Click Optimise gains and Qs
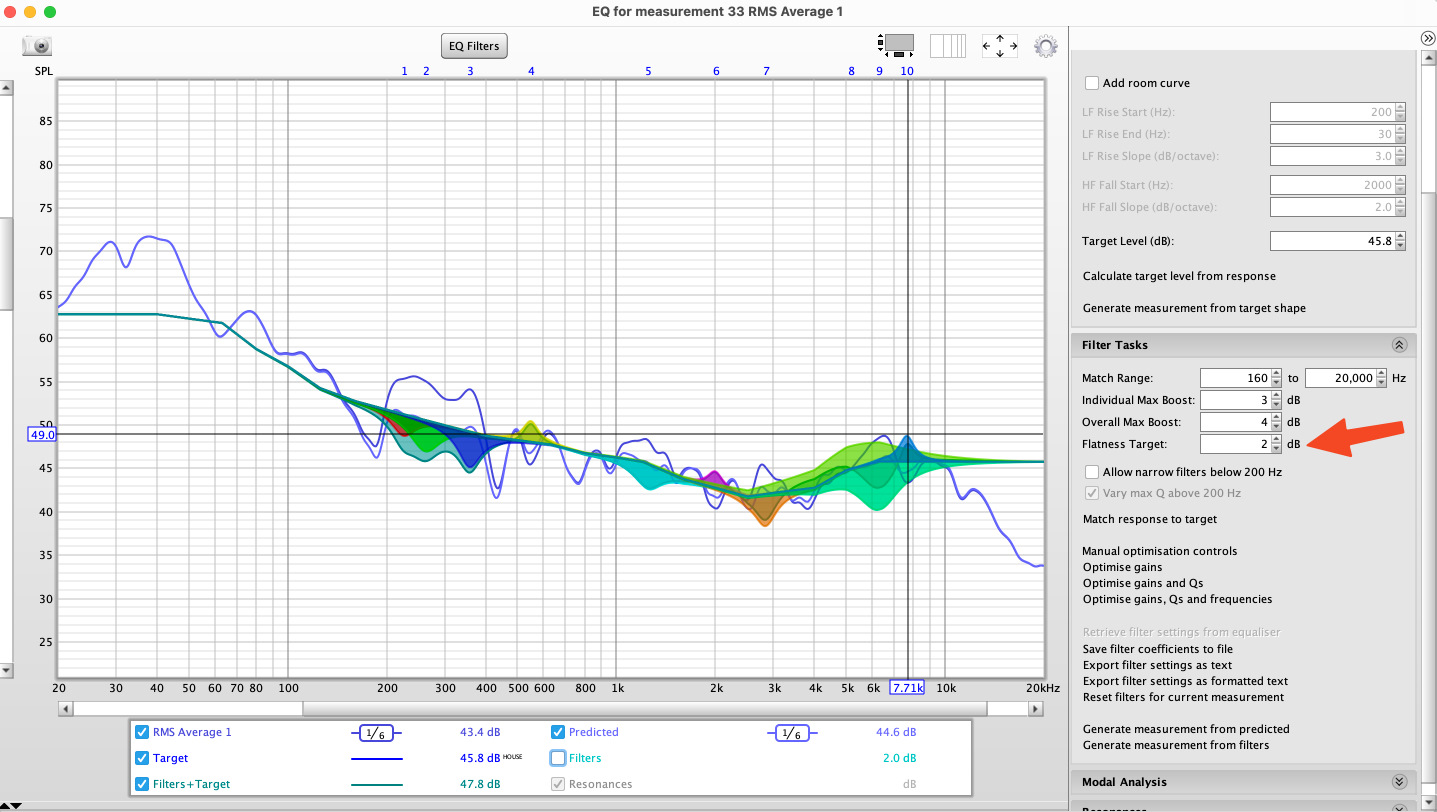Image resolution: width=1437 pixels, height=812 pixels. [1142, 583]
